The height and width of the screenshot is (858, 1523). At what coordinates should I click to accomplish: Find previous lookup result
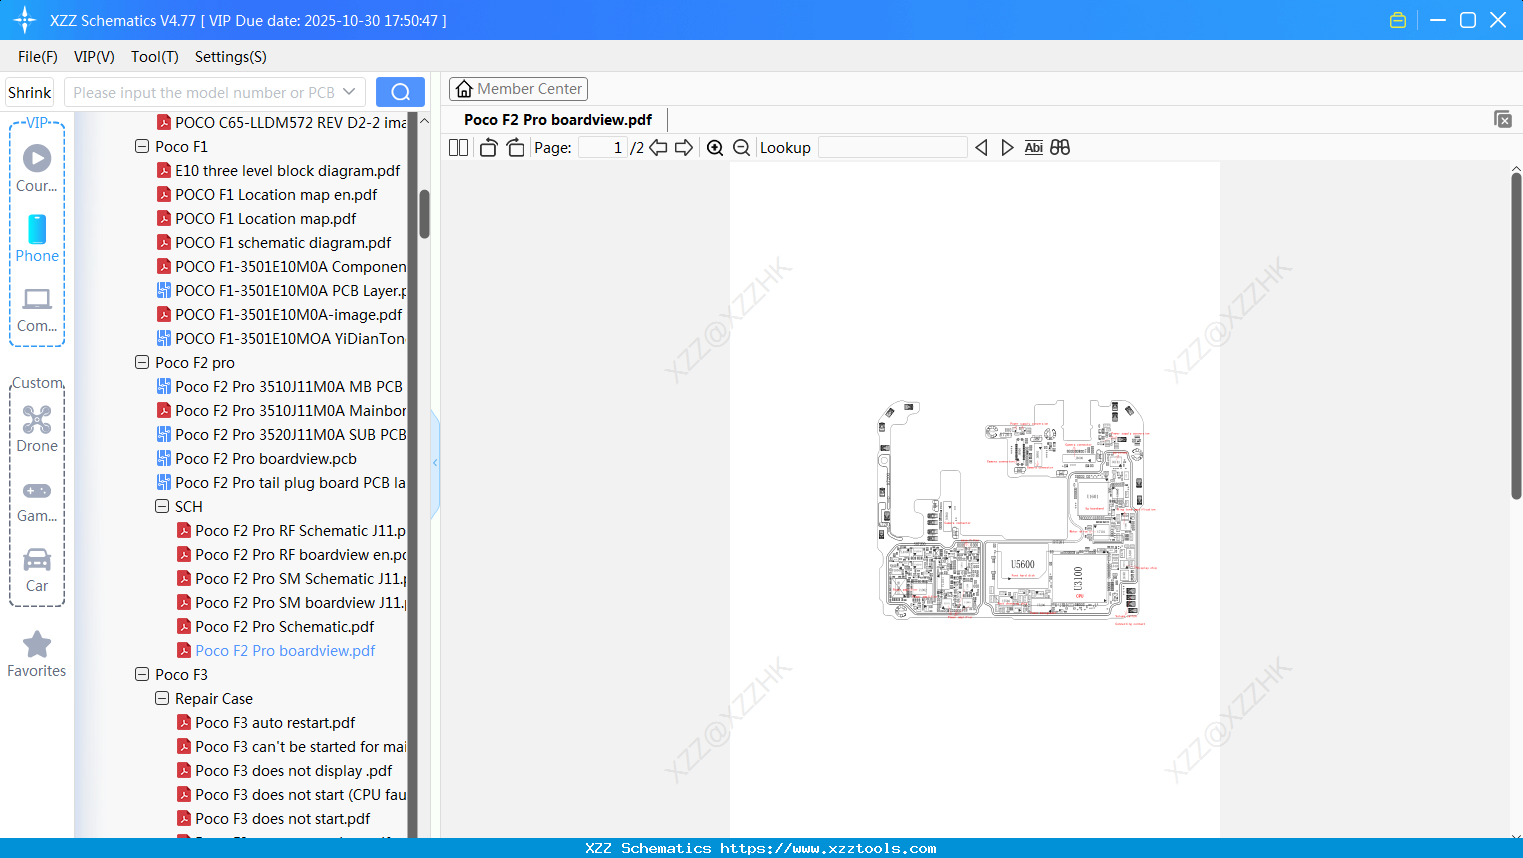pos(981,148)
